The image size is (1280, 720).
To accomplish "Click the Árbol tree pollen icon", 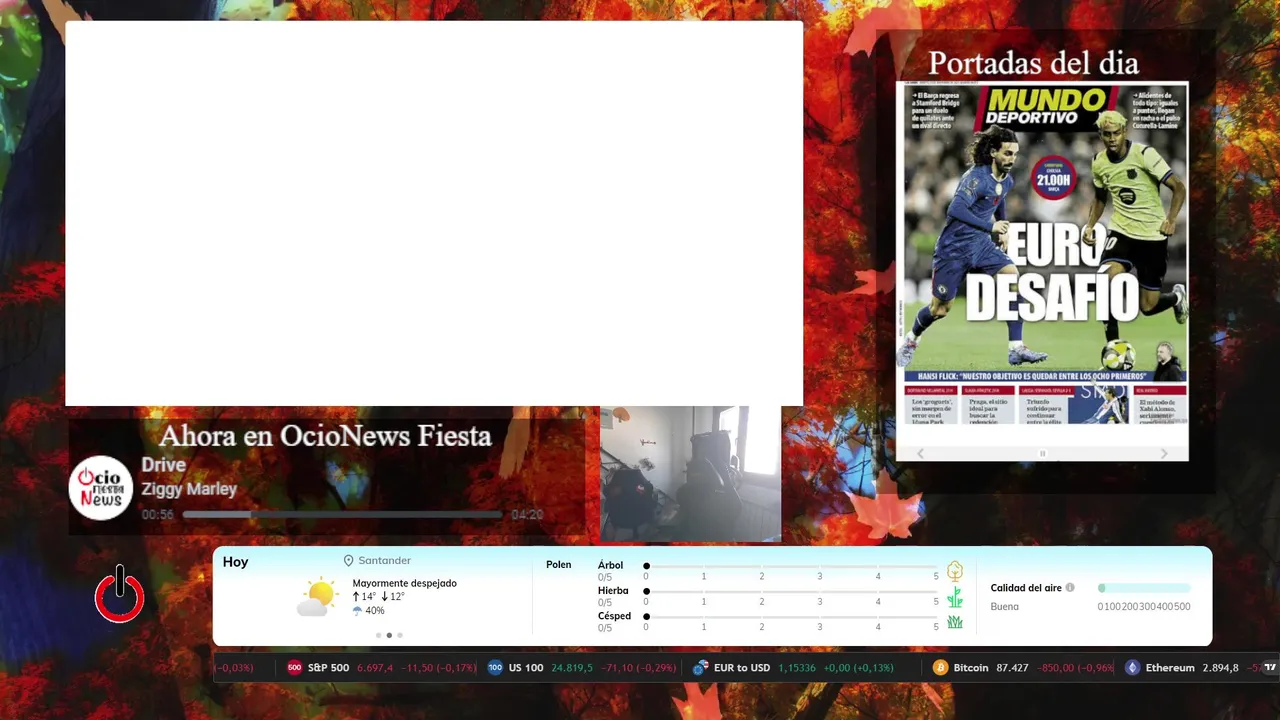I will [x=955, y=571].
